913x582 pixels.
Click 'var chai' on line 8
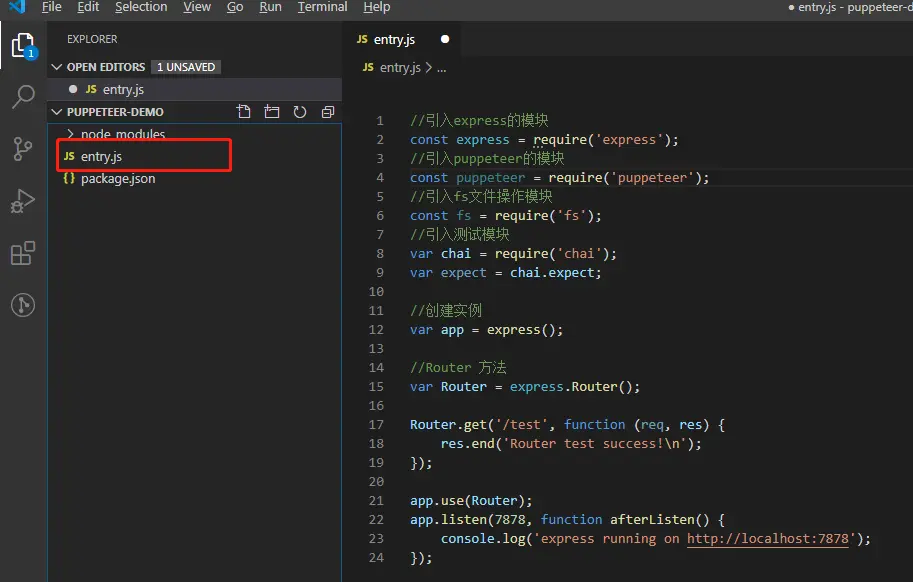(440, 253)
